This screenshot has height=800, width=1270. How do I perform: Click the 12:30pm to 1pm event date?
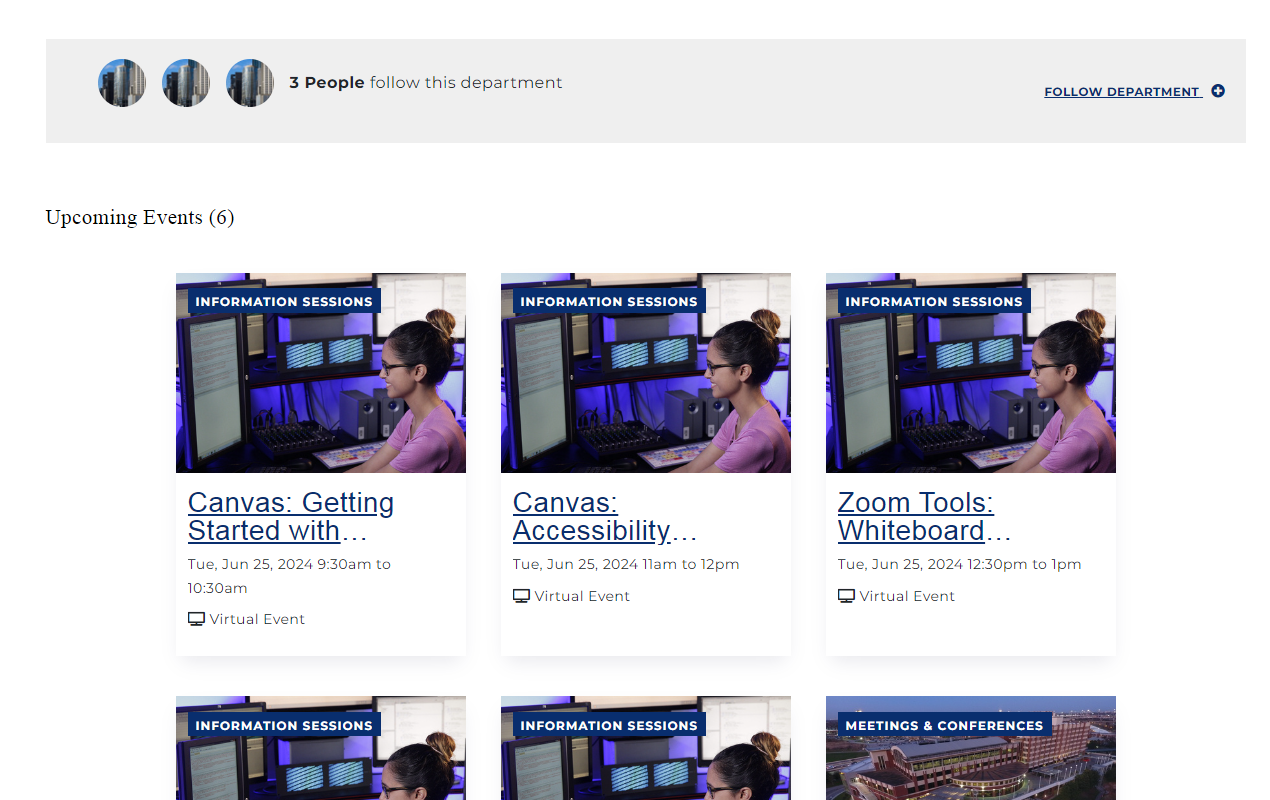(x=960, y=564)
